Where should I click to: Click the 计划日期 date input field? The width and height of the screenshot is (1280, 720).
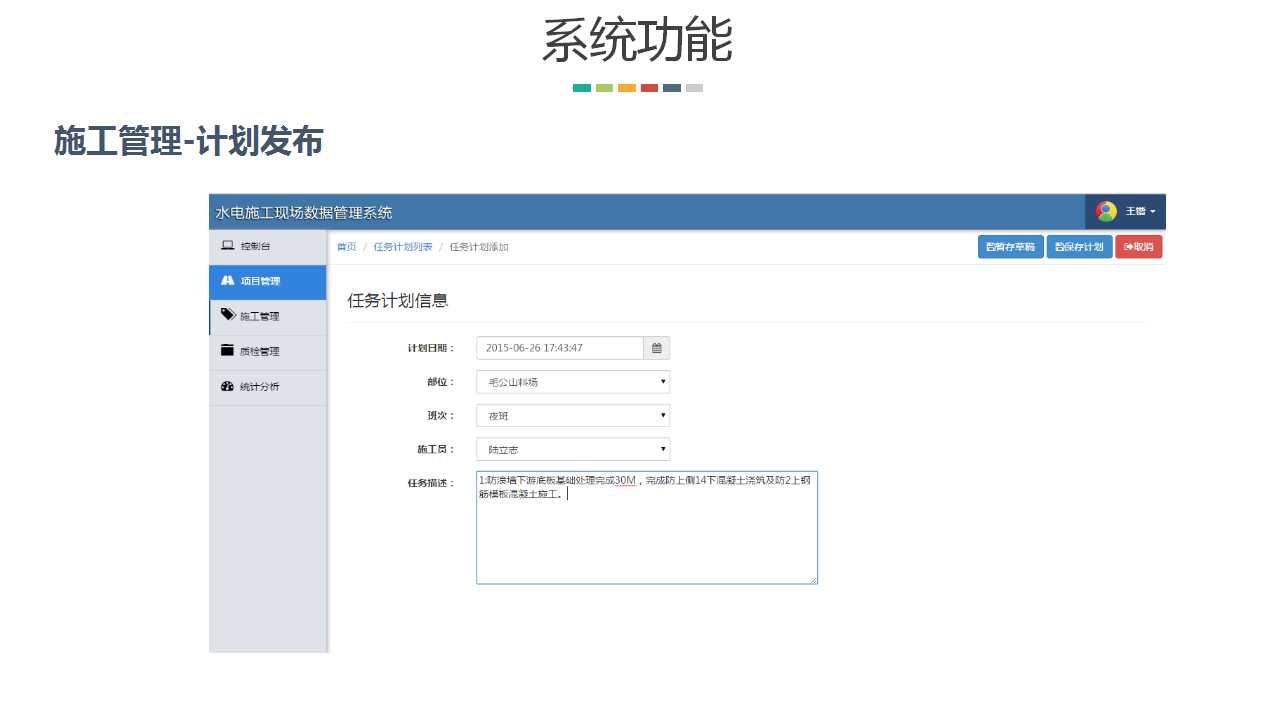[560, 348]
